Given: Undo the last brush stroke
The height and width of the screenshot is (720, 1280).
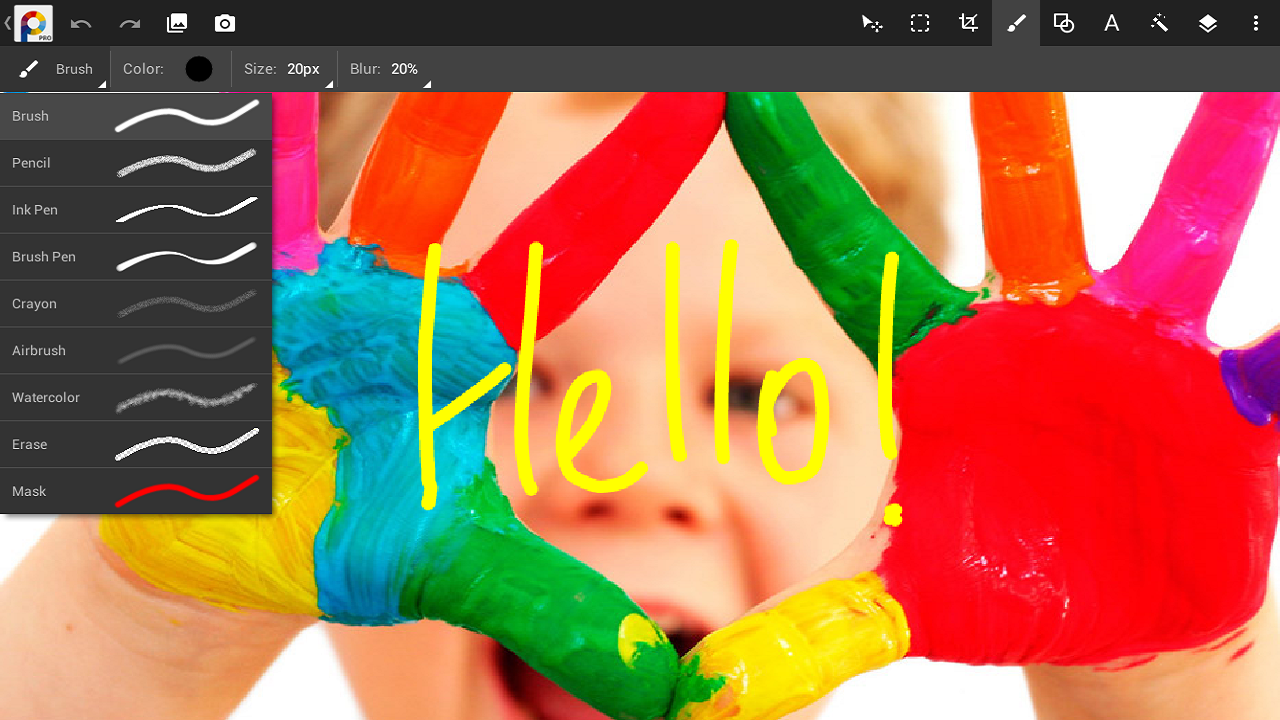Looking at the screenshot, I should [x=80, y=23].
